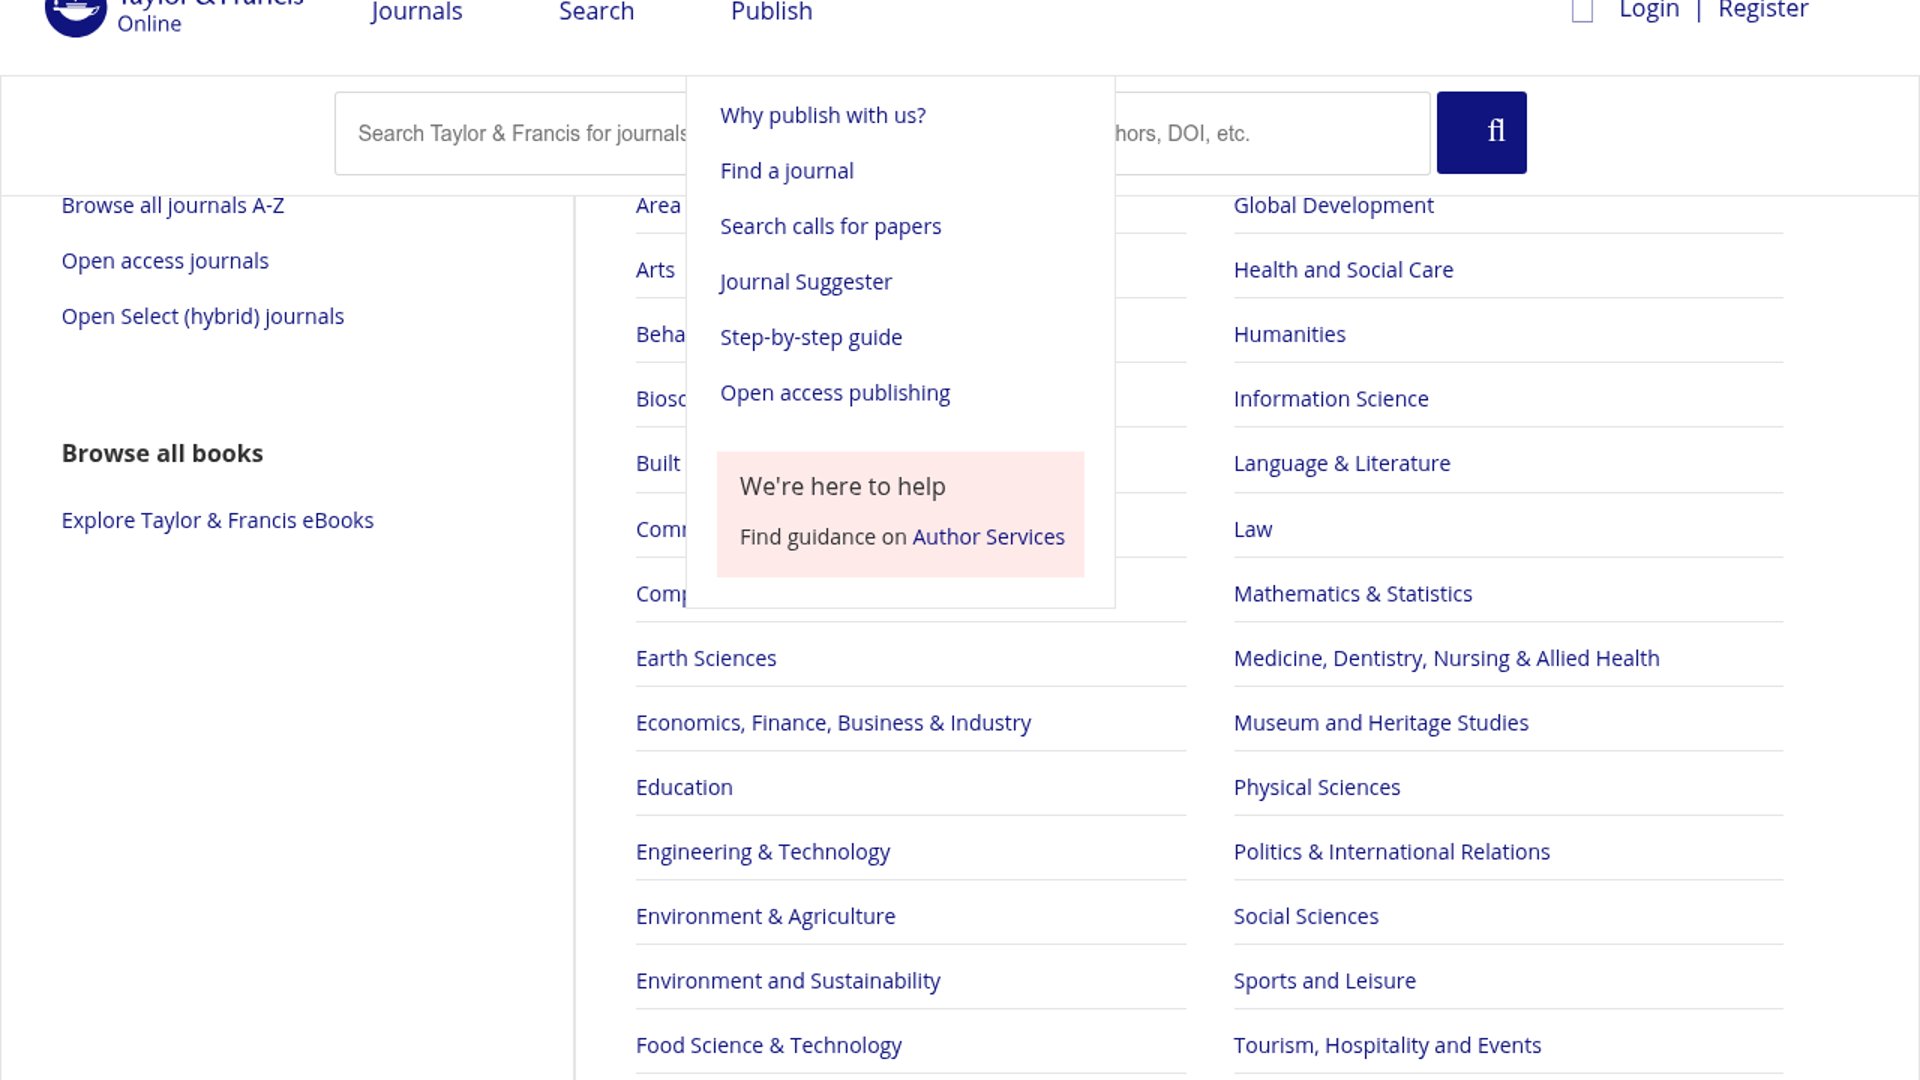
Task: Click the Taylor & Francis Online logo
Action: [x=76, y=14]
